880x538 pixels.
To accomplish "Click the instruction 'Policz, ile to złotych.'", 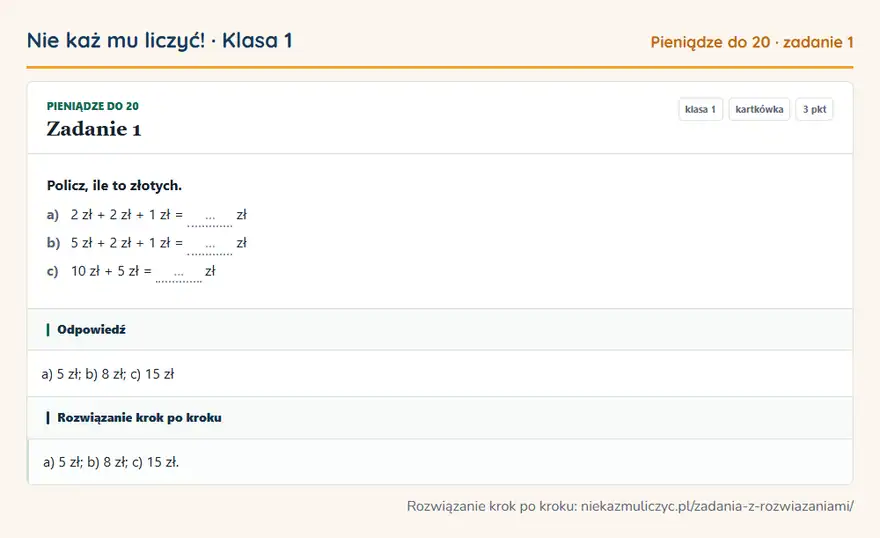I will pos(114,186).
